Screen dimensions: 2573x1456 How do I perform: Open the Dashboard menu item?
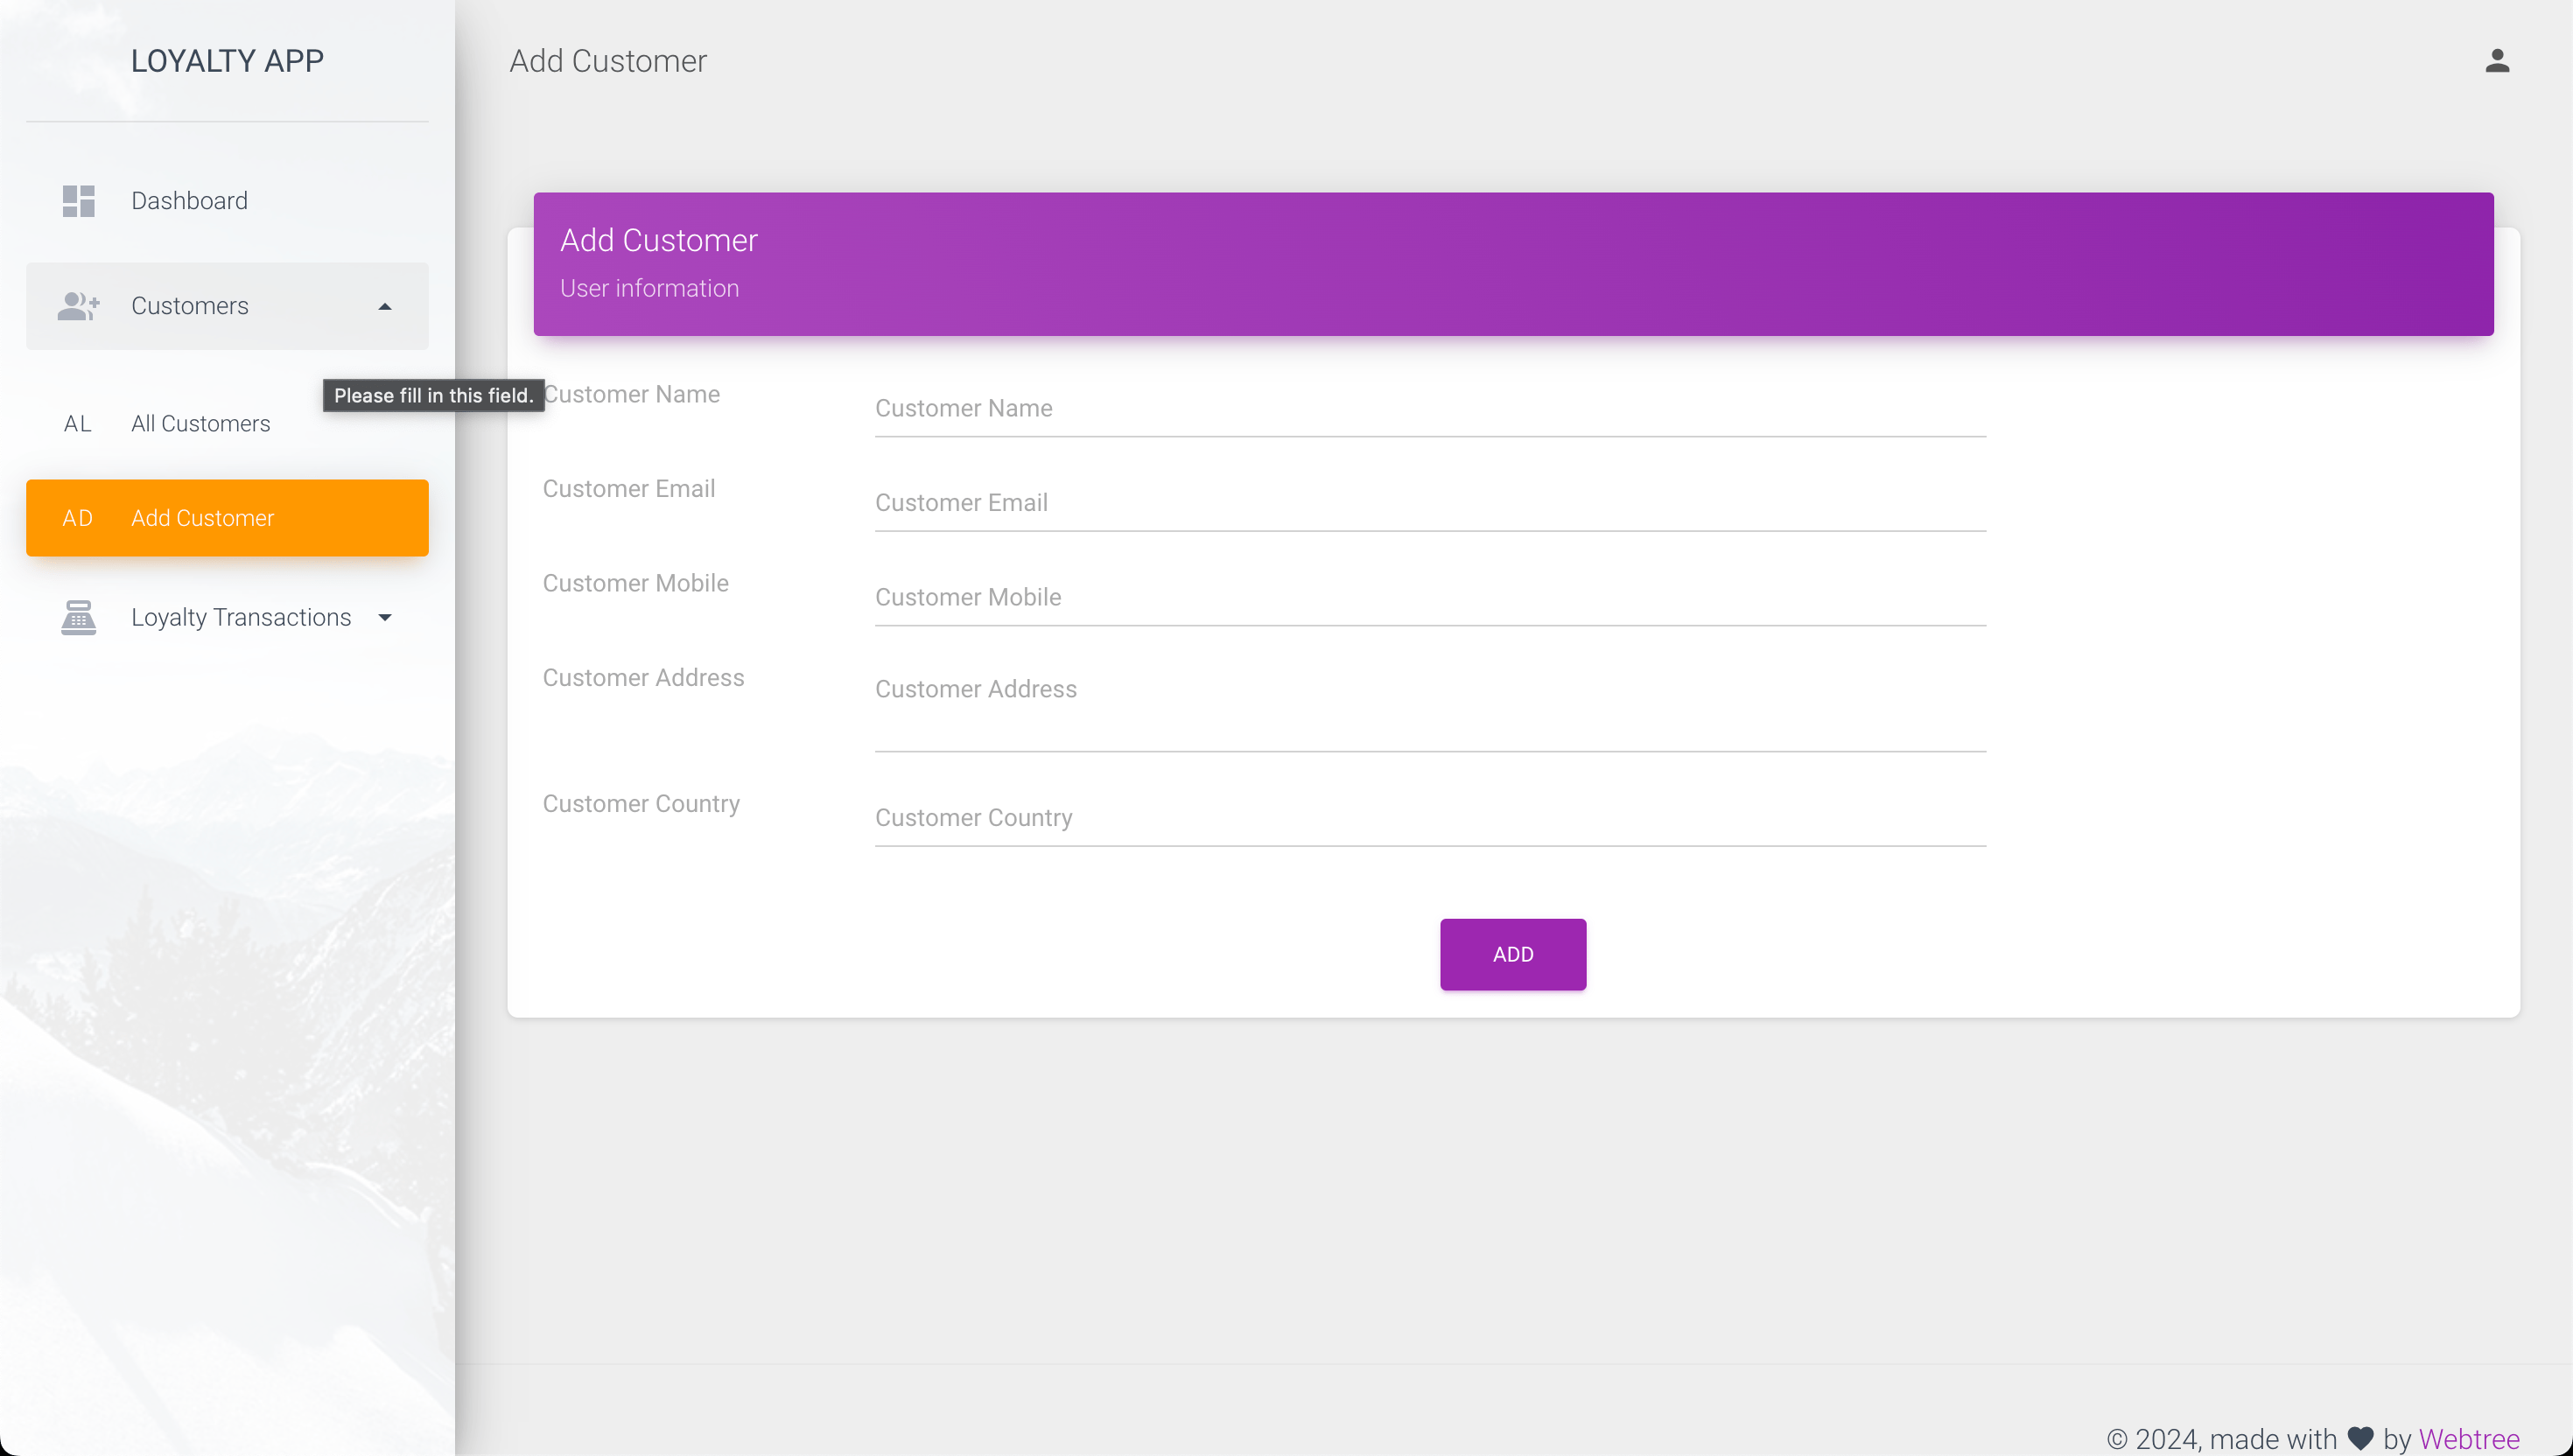[x=227, y=201]
